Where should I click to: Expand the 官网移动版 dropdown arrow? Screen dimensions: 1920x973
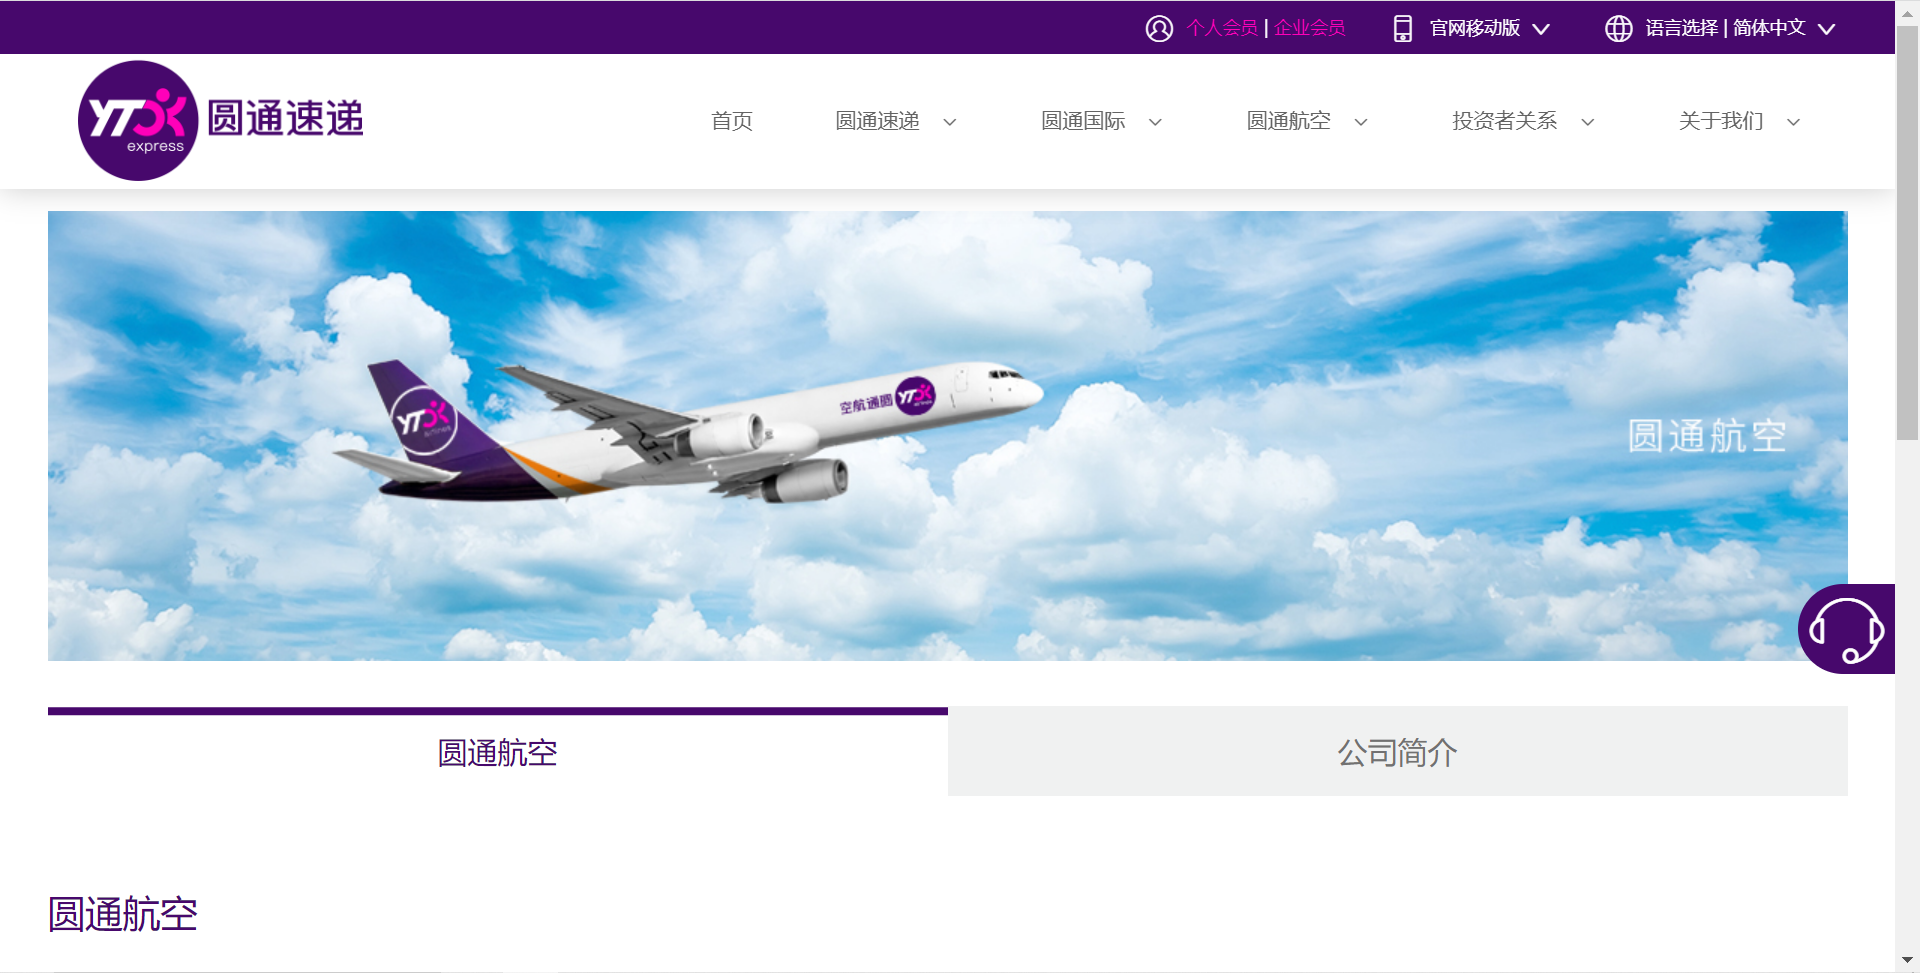pos(1541,29)
